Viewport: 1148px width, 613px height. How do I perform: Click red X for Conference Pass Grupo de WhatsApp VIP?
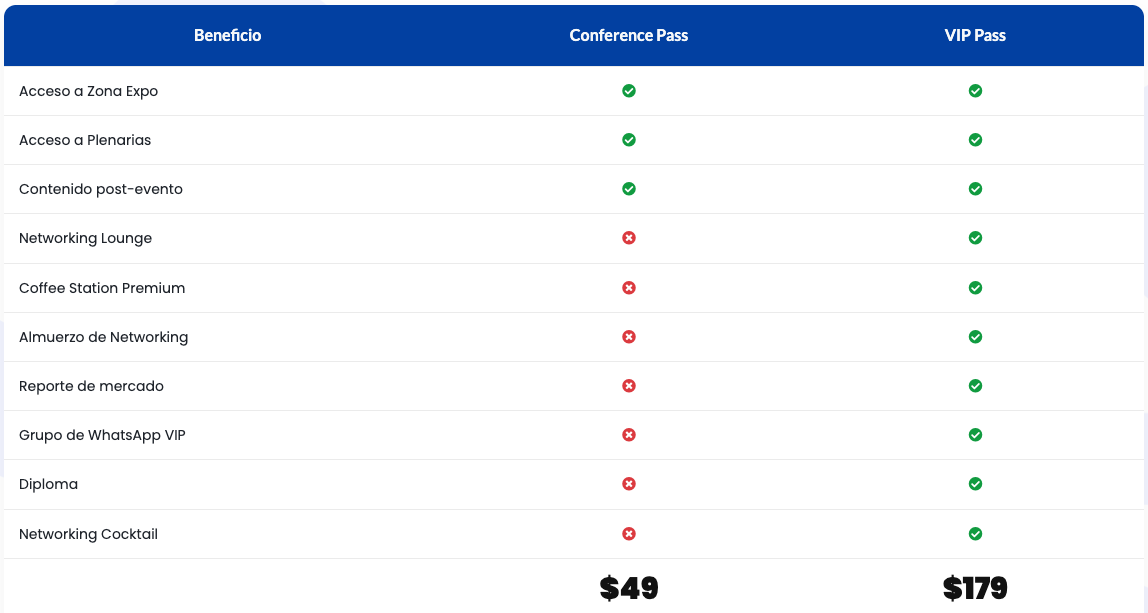(629, 435)
